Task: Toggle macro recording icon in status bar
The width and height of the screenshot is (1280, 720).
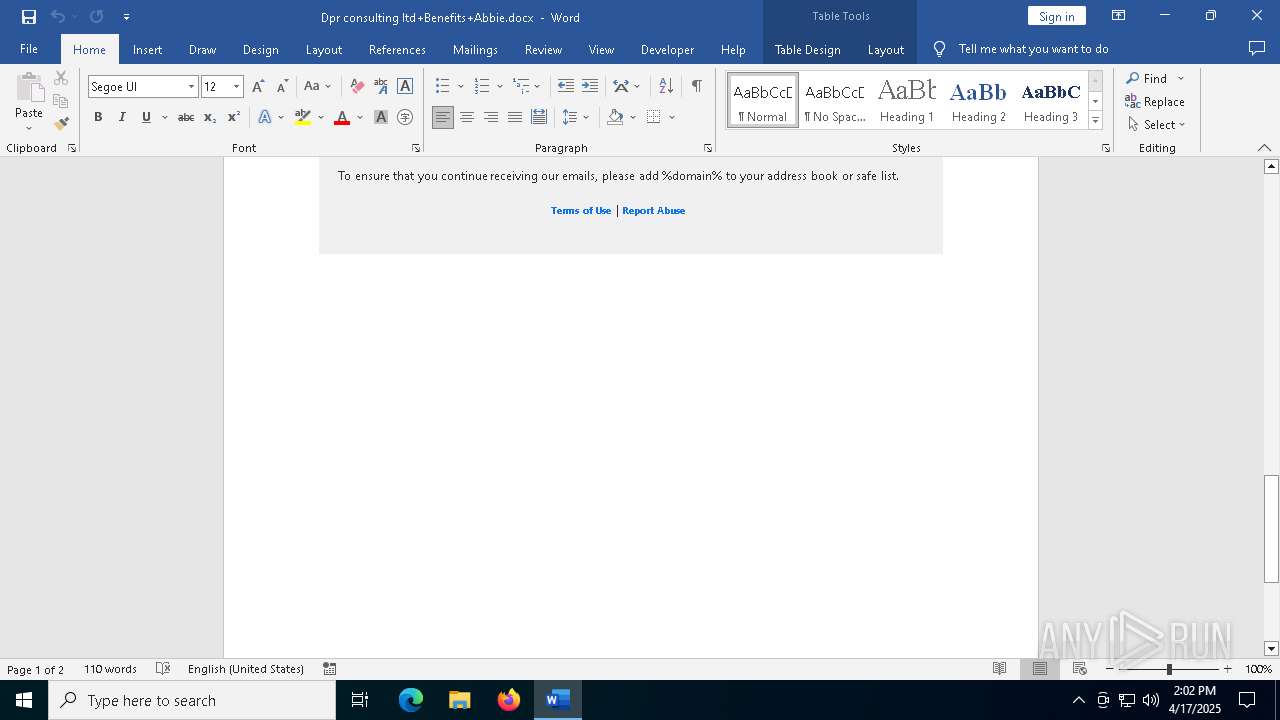Action: pos(330,669)
